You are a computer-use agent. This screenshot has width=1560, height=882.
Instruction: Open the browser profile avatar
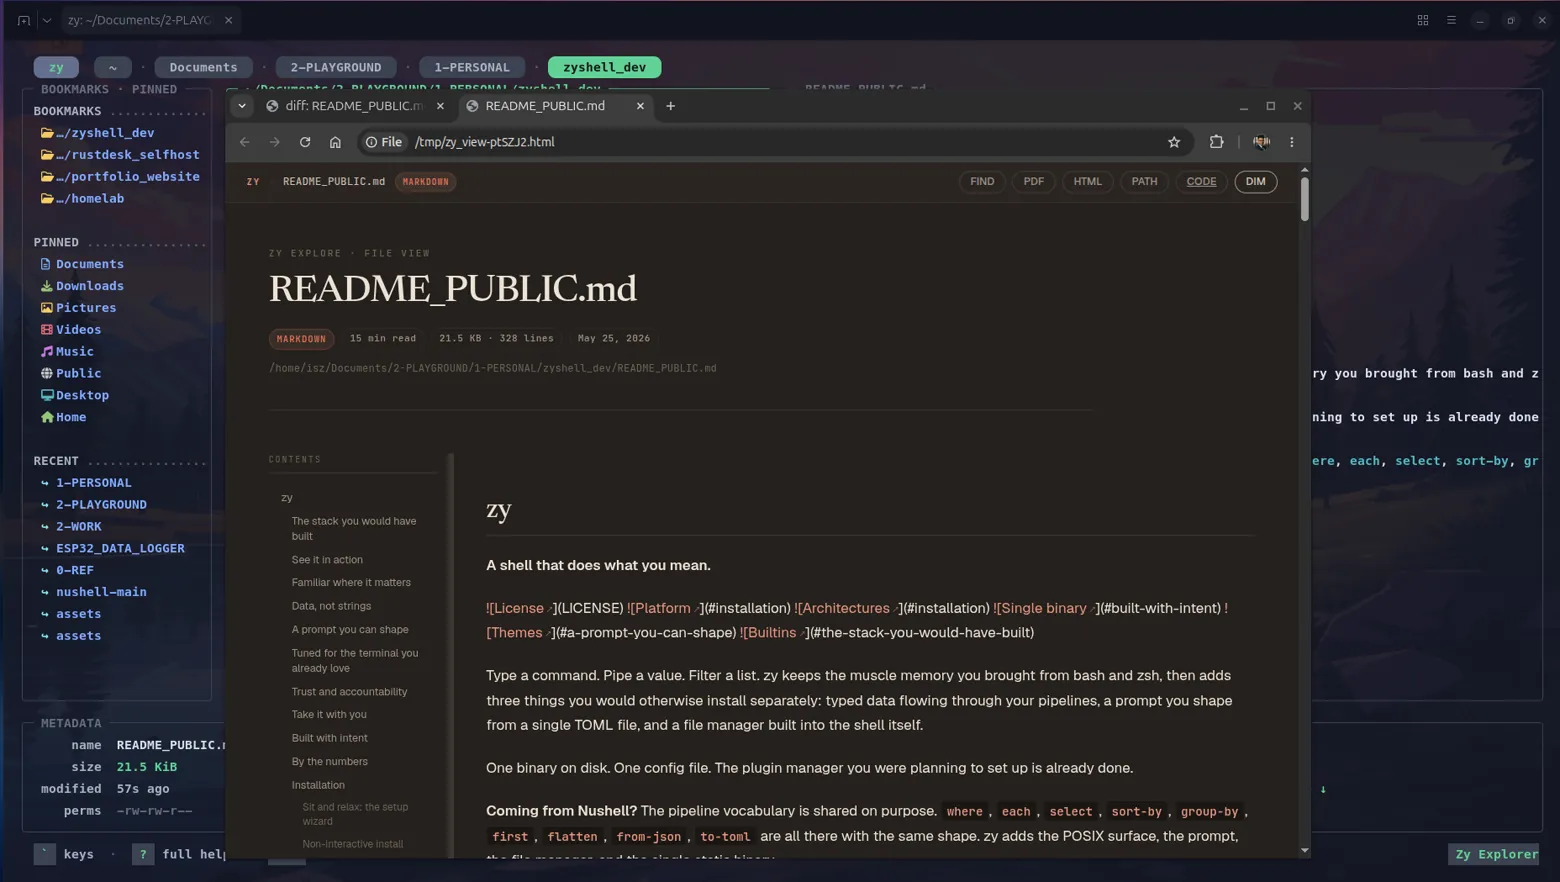[1261, 142]
